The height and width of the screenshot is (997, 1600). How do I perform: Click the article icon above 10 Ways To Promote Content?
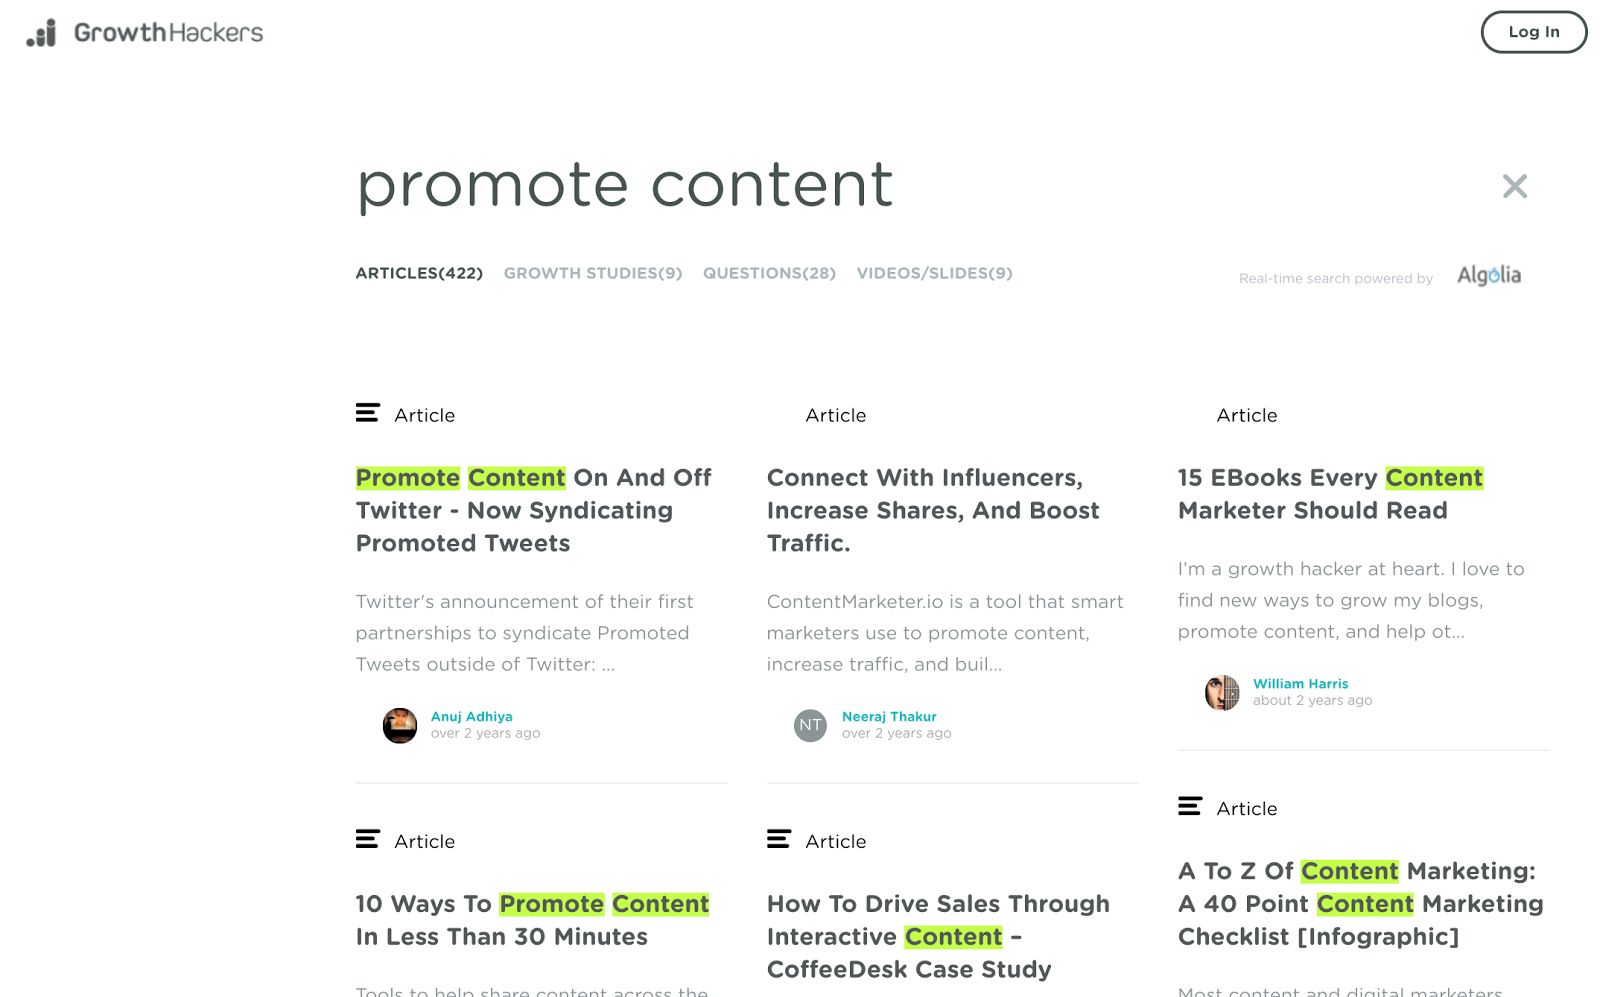[368, 839]
